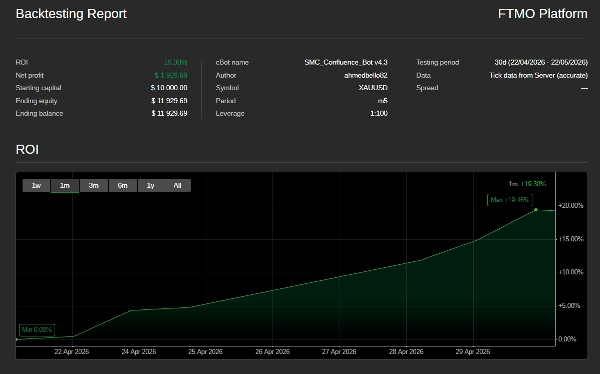Click the FTMO Platform title

tap(543, 14)
